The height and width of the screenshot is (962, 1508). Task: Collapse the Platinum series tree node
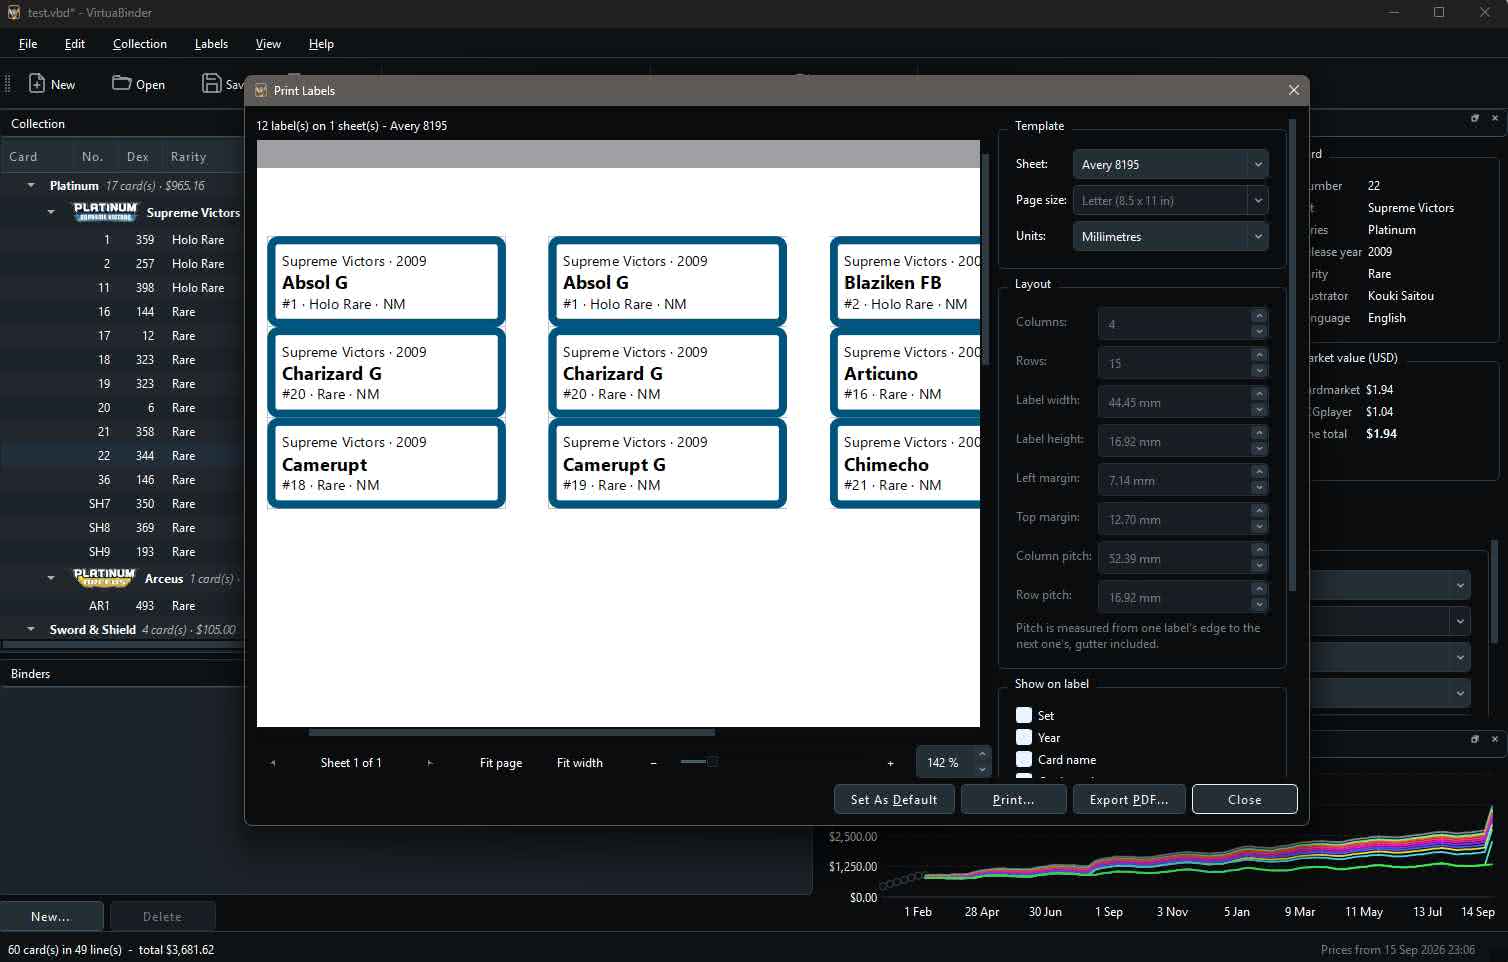click(x=31, y=185)
